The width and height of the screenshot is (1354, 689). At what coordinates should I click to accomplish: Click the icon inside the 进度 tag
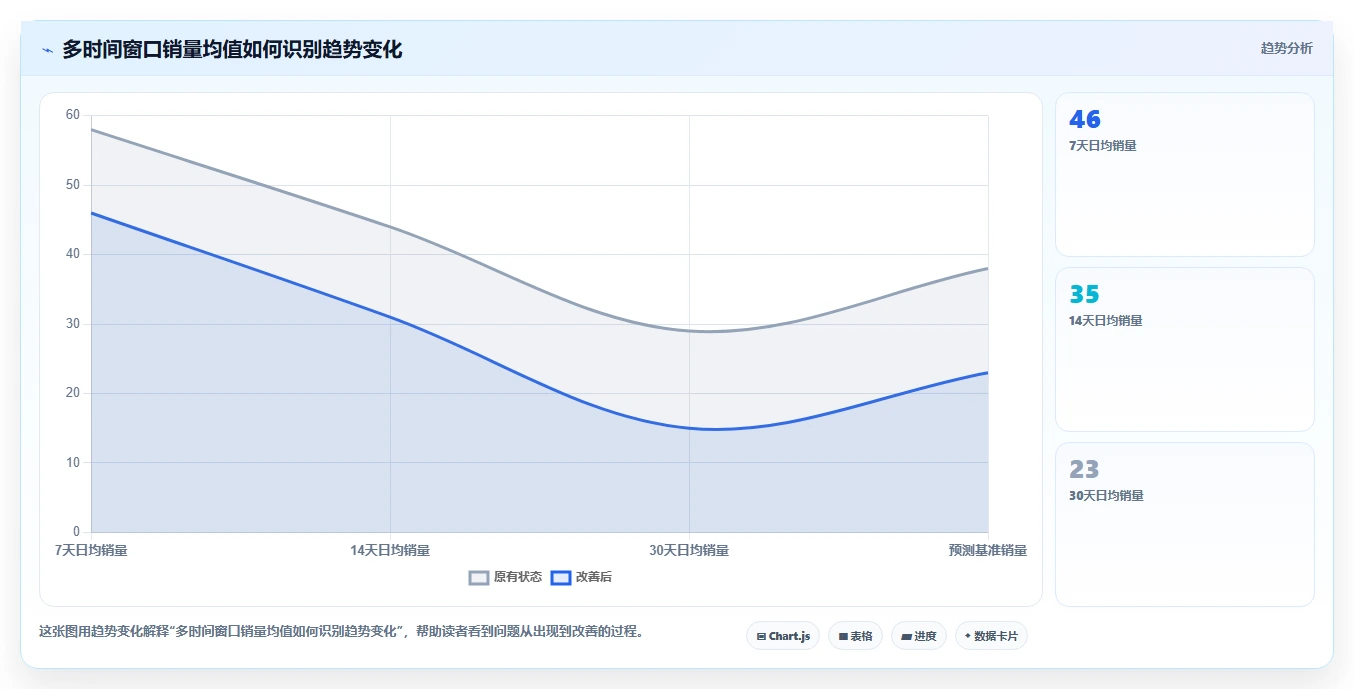906,636
